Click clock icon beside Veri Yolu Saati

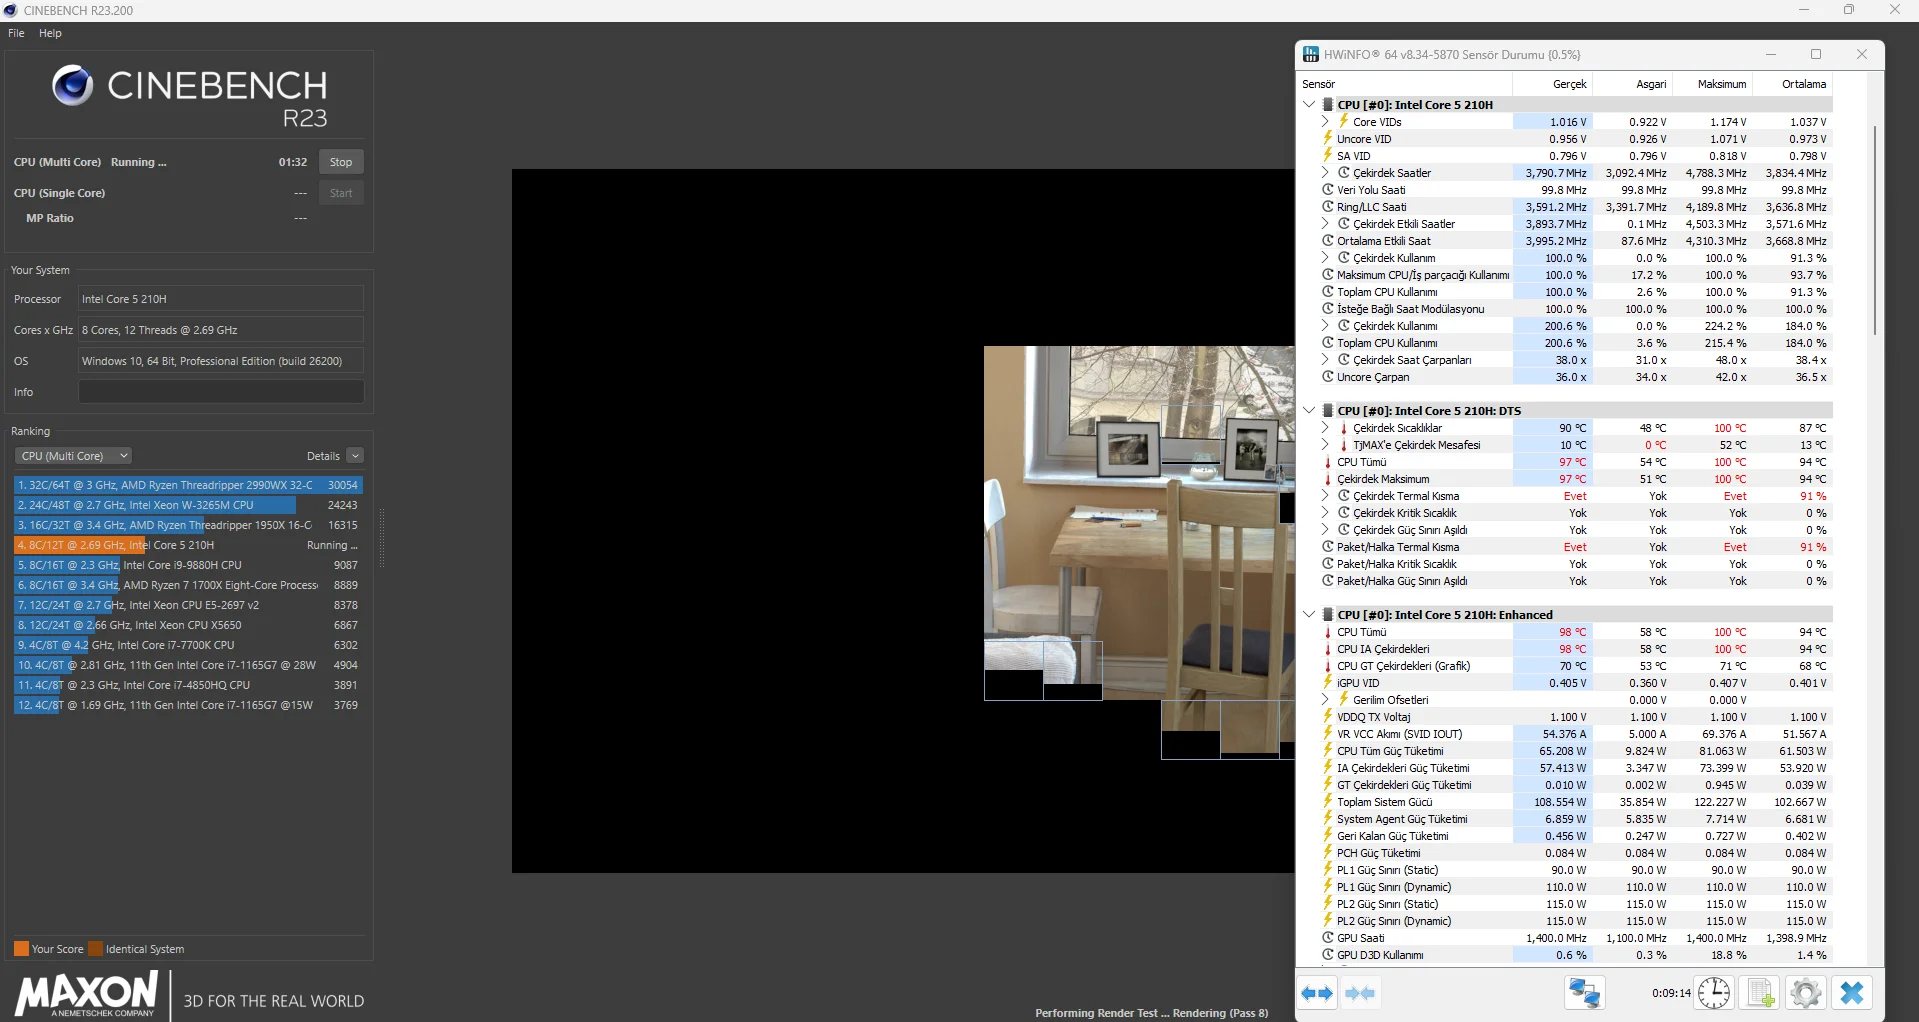[1328, 190]
